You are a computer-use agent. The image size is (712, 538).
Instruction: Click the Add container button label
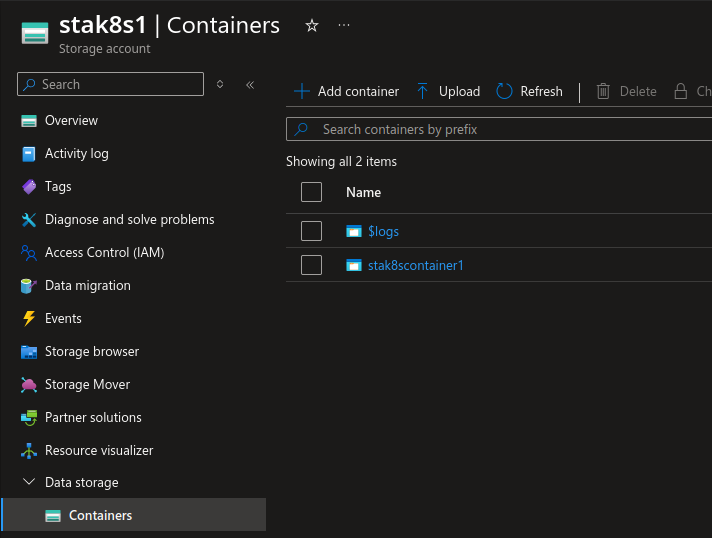coord(358,91)
